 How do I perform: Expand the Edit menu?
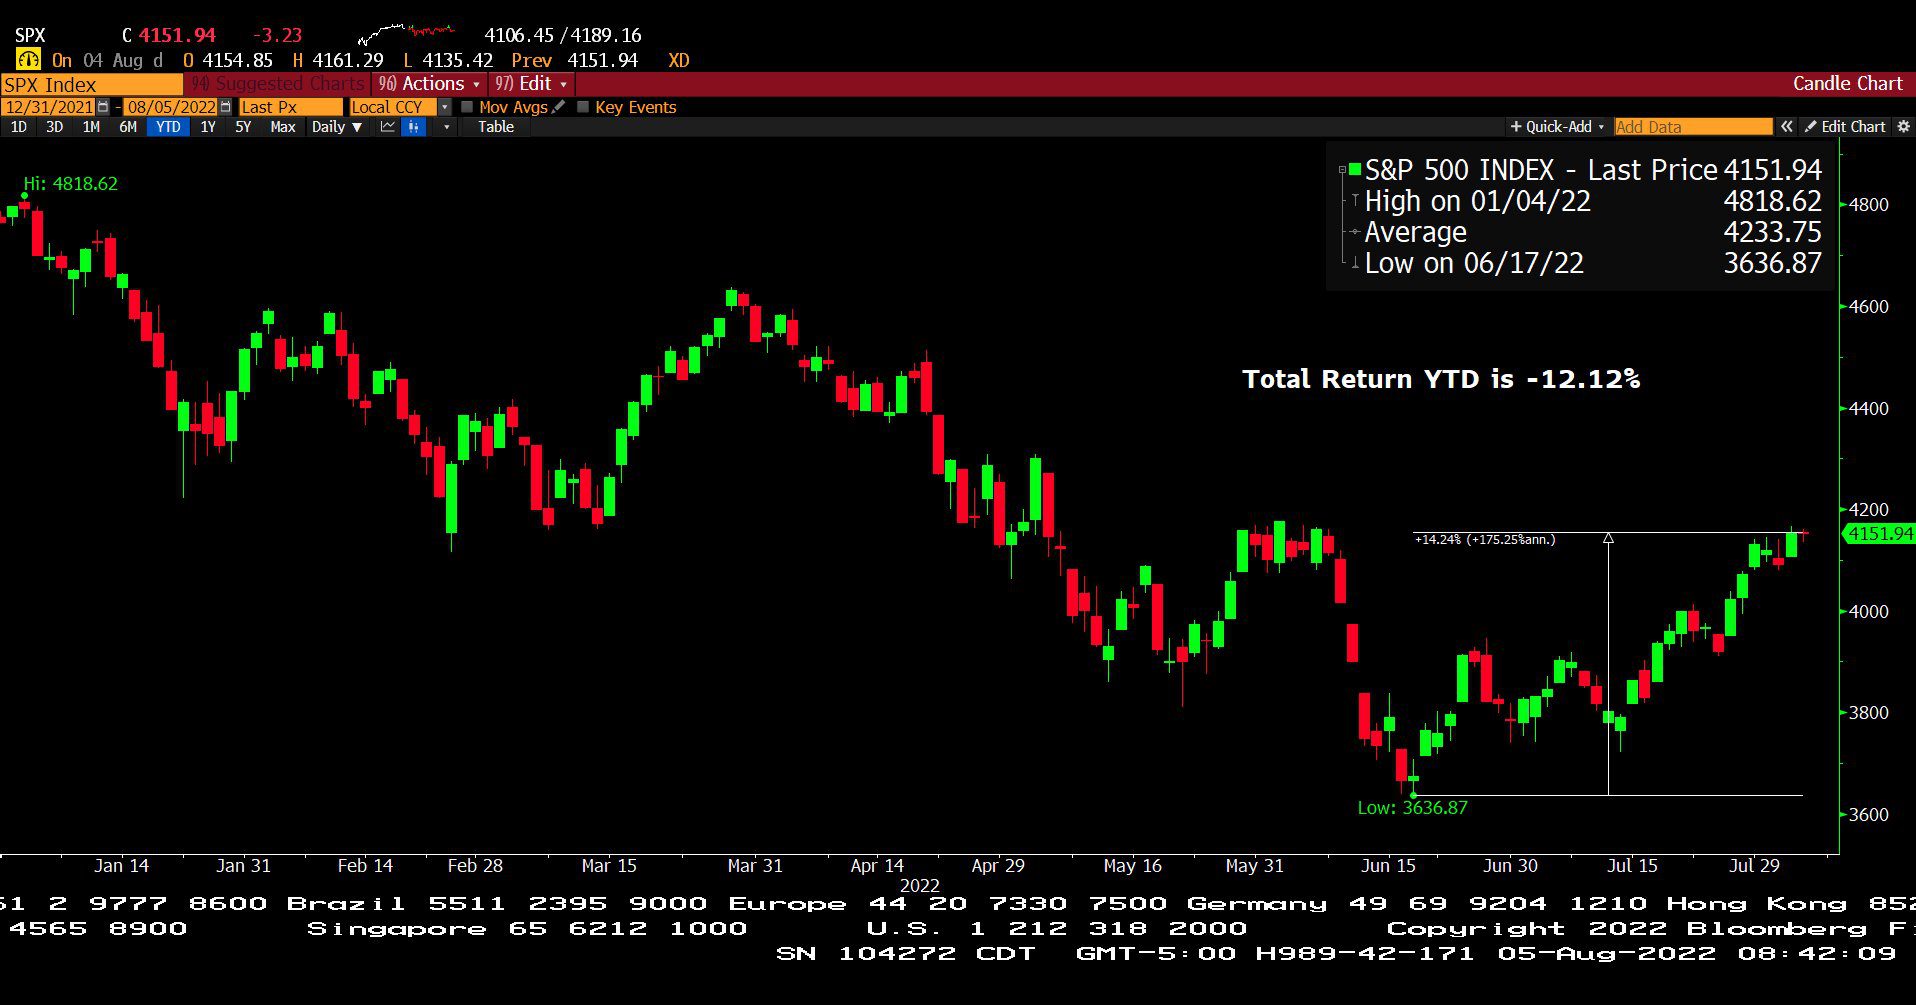[531, 84]
